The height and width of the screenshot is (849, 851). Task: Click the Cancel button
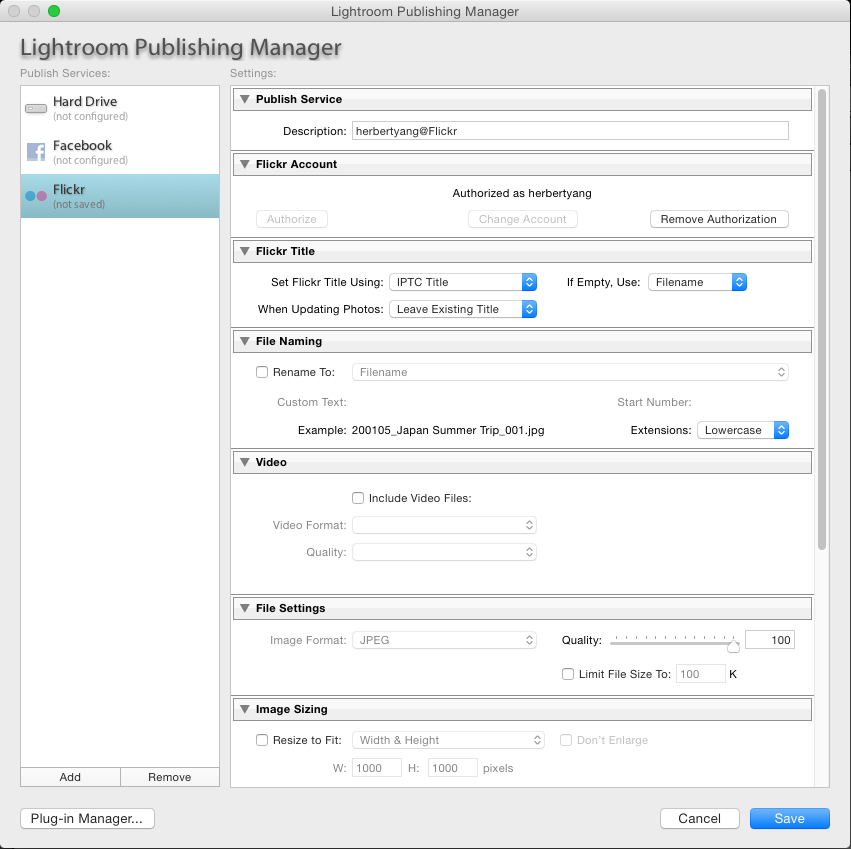pos(700,819)
